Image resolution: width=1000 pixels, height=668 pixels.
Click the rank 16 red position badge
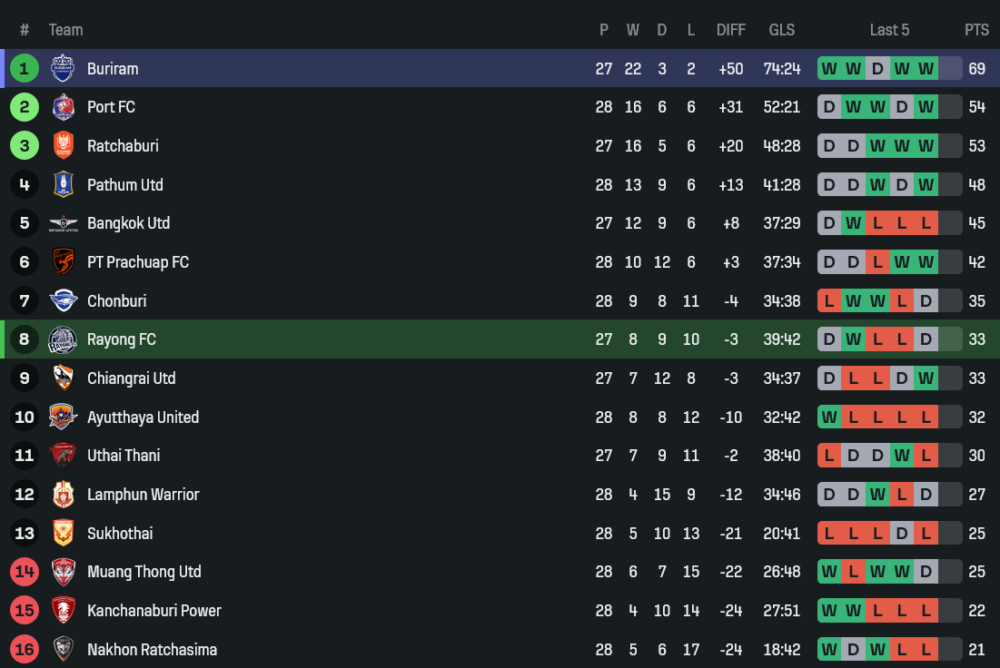[25, 649]
